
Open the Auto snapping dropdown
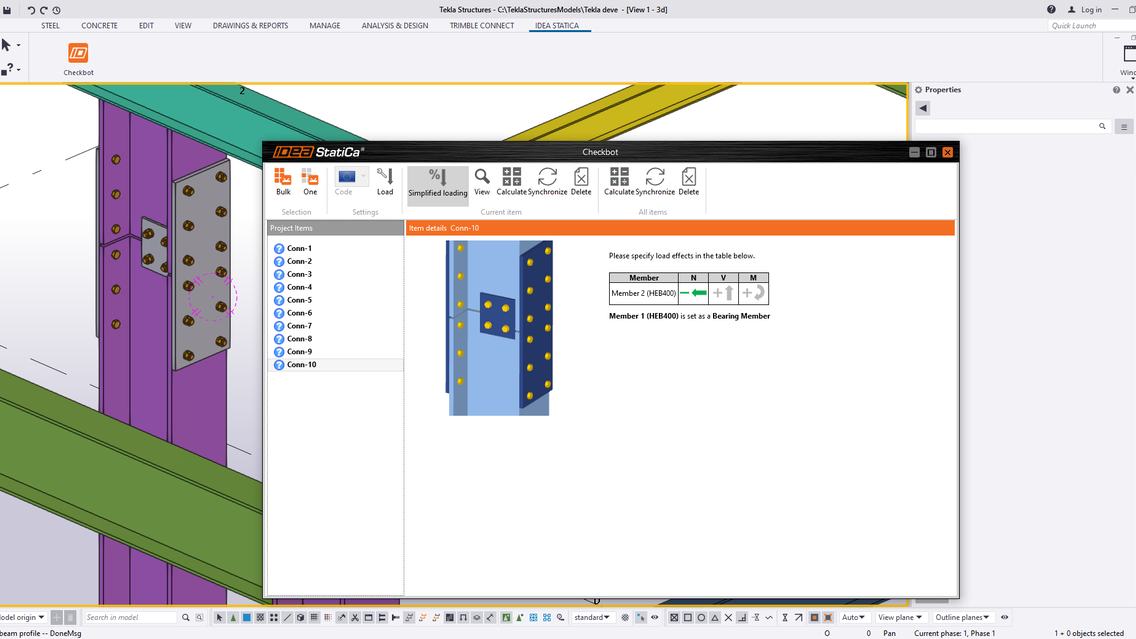click(853, 617)
